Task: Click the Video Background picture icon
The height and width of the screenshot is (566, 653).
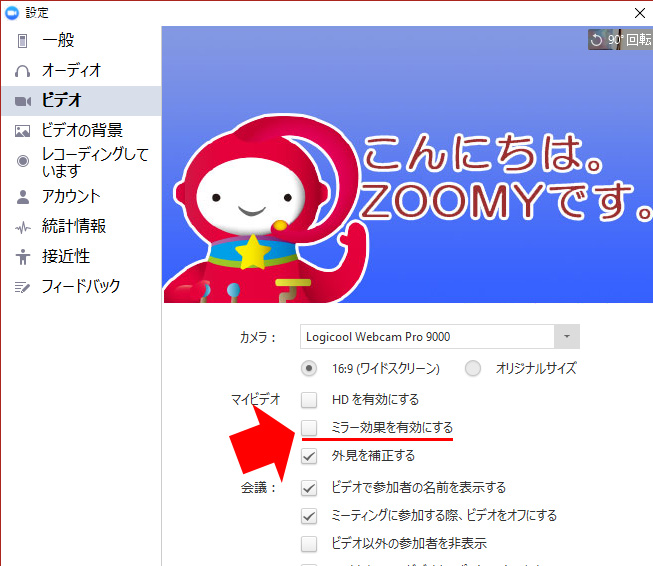Action: (x=22, y=131)
